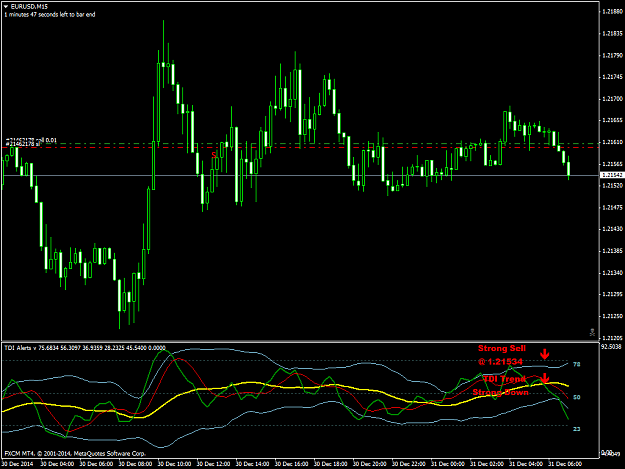Click the 1.21835 price scale label
The width and height of the screenshot is (625, 469).
coord(612,33)
